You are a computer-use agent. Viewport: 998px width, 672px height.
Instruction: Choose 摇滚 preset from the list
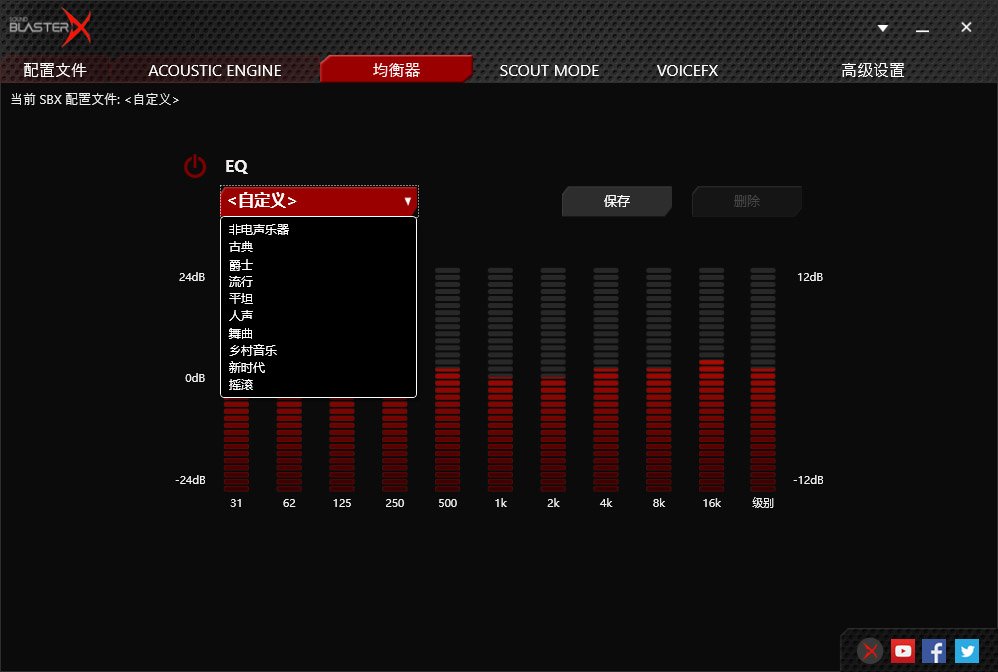pyautogui.click(x=241, y=384)
